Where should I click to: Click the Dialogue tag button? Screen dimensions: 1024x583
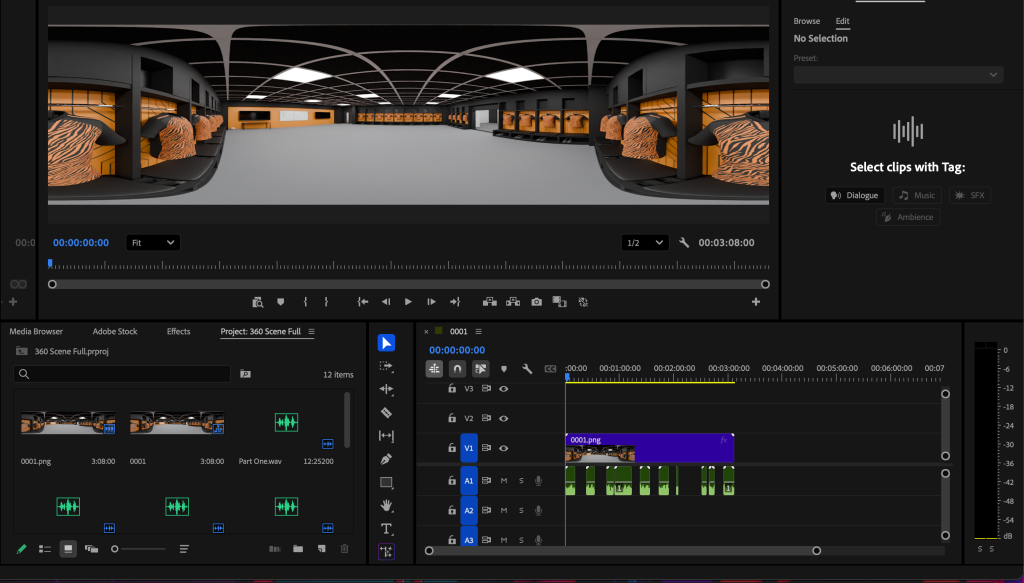coord(855,195)
